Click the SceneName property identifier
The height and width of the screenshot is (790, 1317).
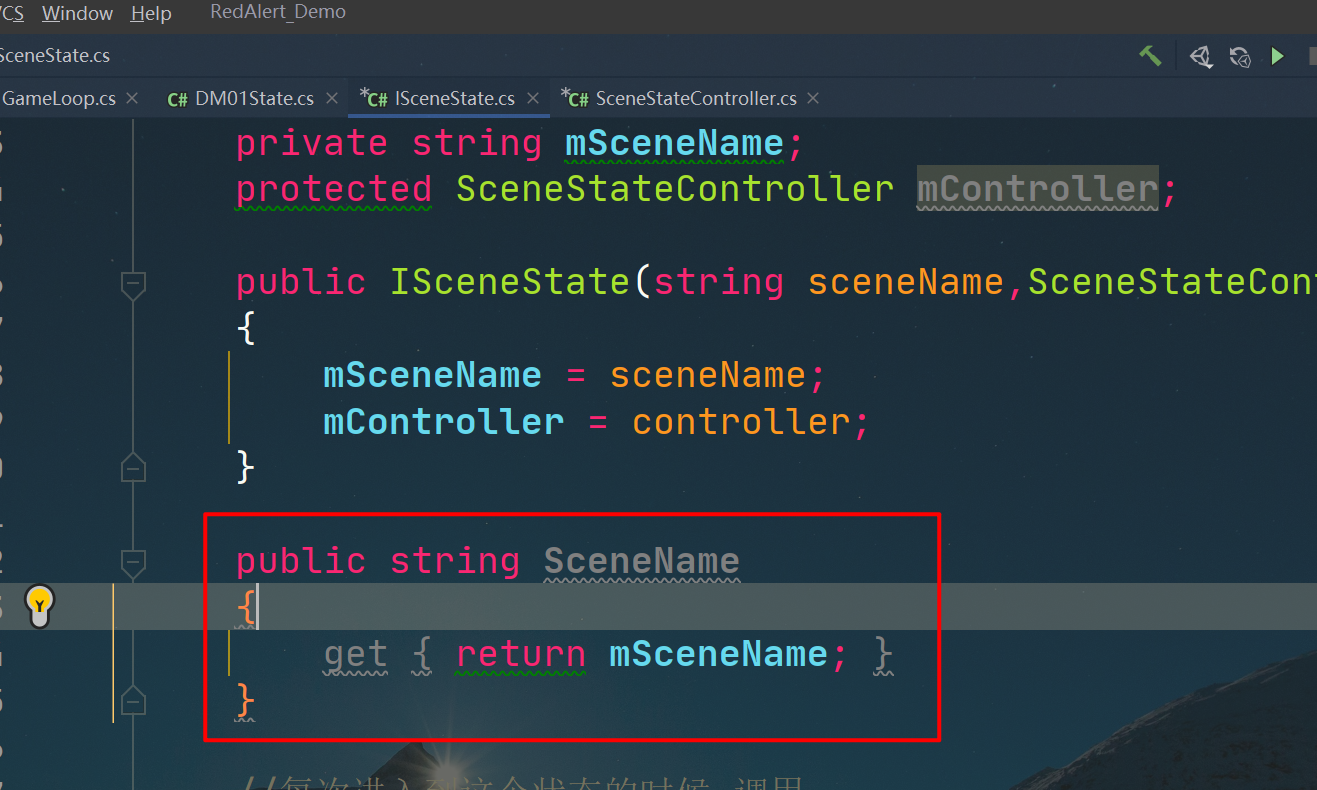pyautogui.click(x=641, y=561)
